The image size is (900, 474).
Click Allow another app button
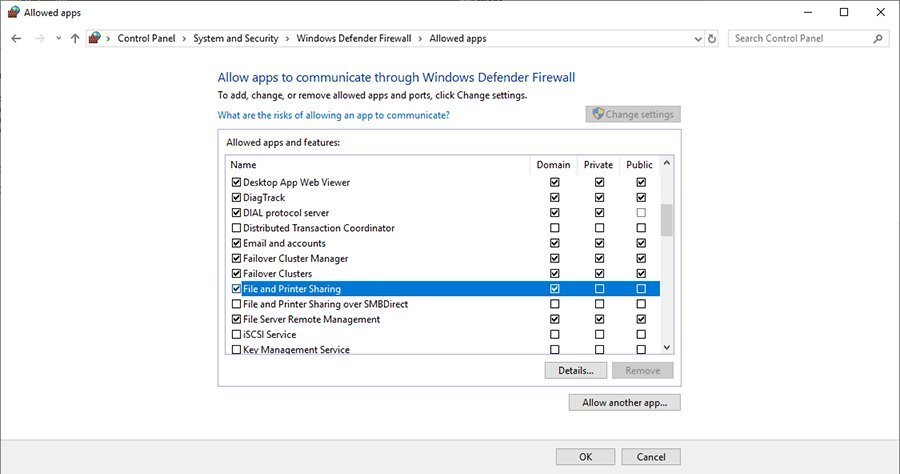(x=624, y=402)
